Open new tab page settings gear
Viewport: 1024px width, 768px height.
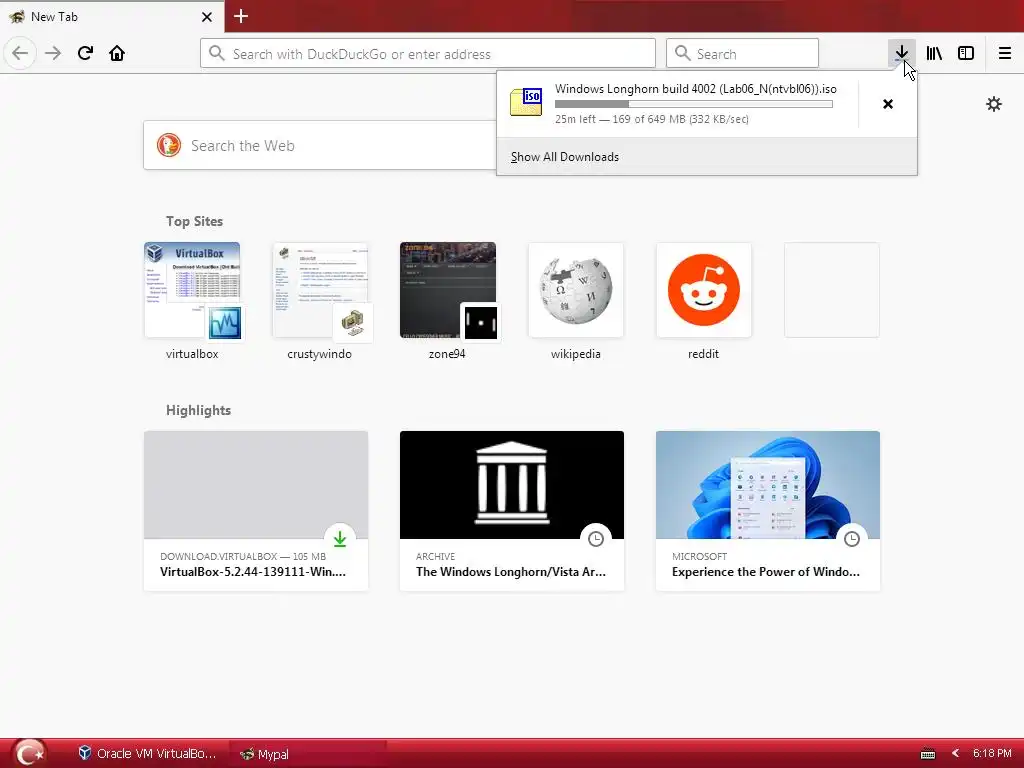coord(993,104)
